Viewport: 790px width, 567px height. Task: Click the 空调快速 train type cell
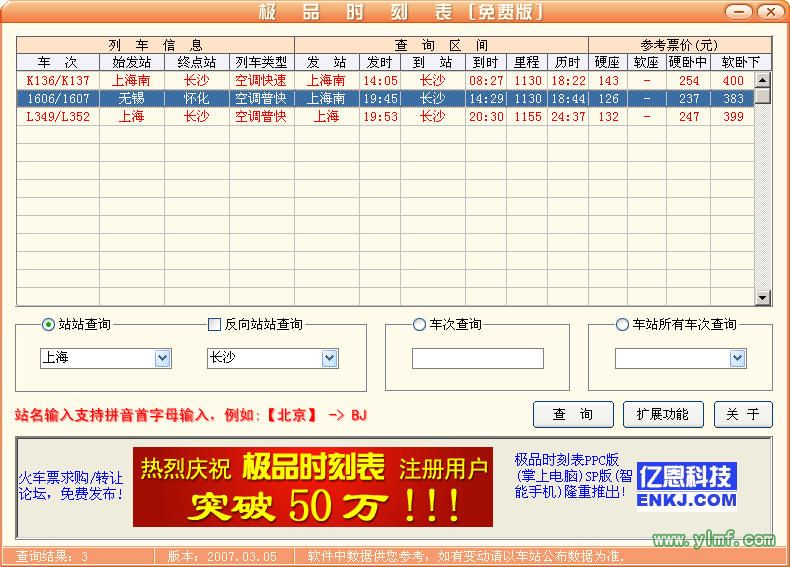tap(262, 80)
